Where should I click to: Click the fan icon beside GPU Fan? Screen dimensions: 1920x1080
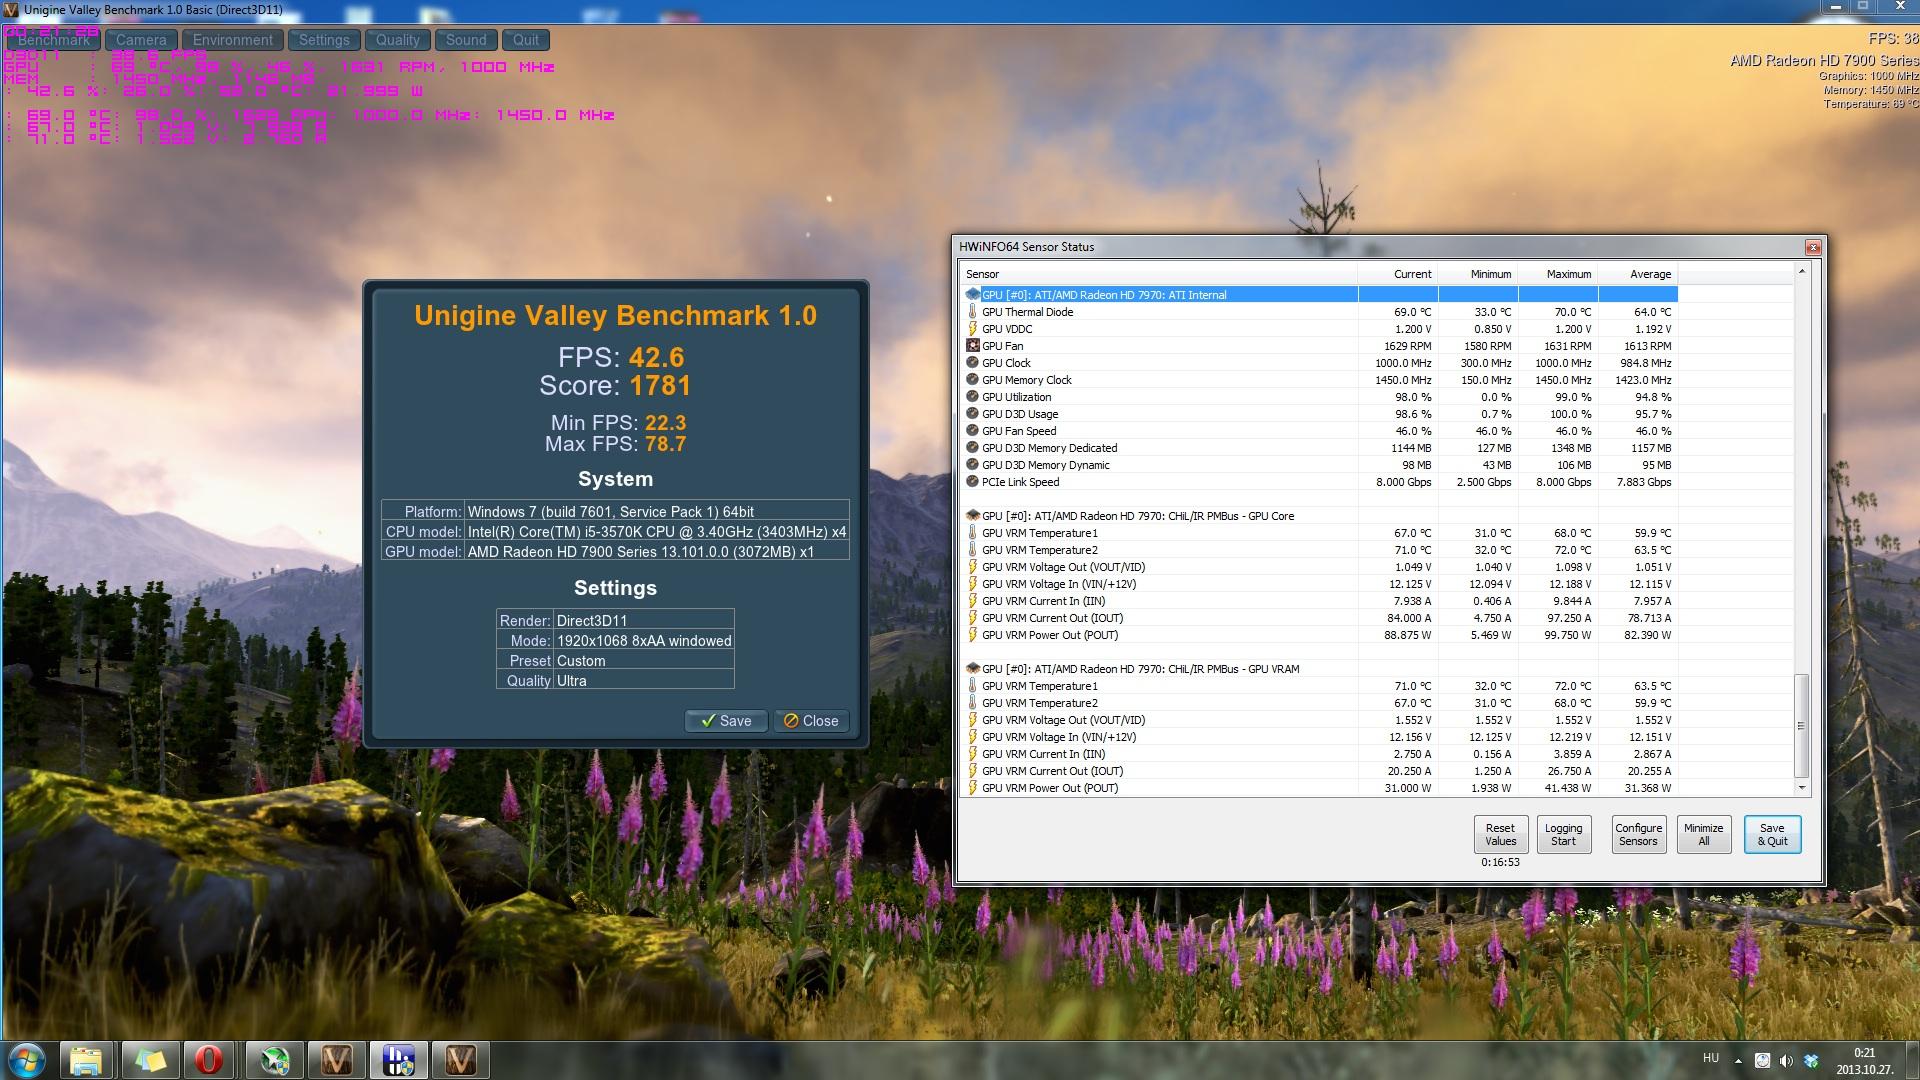[x=972, y=346]
